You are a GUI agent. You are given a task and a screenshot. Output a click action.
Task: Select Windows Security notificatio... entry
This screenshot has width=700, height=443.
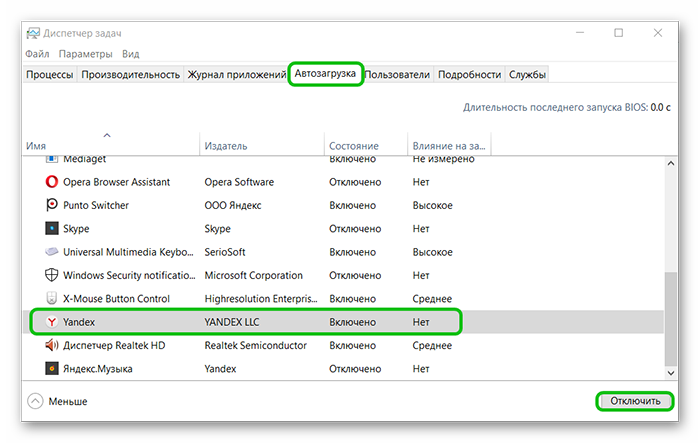[129, 275]
